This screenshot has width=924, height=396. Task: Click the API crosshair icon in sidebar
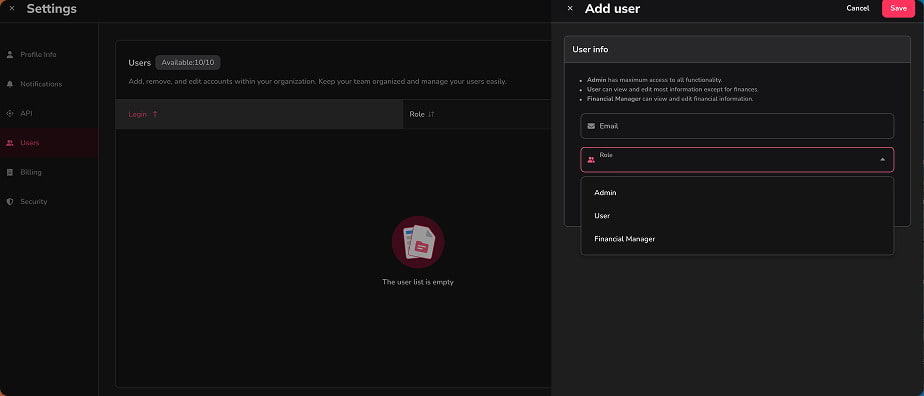(x=9, y=113)
